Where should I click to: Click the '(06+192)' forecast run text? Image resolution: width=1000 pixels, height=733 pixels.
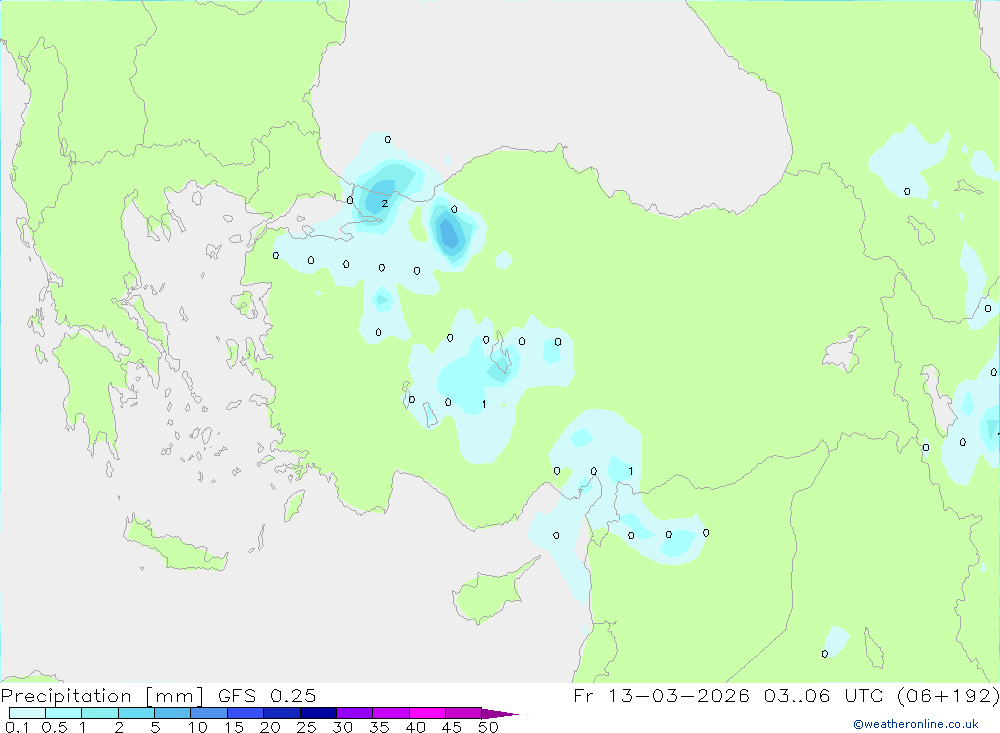(948, 695)
